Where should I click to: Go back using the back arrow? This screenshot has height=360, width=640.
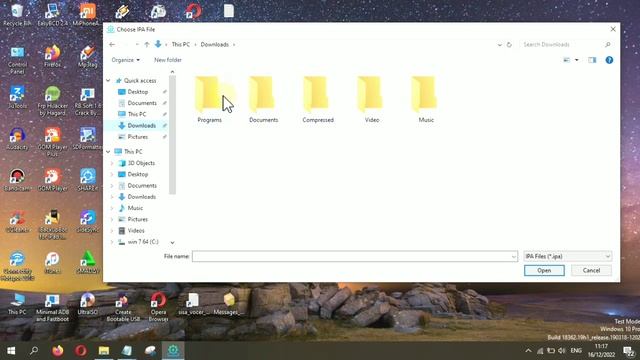(x=112, y=44)
